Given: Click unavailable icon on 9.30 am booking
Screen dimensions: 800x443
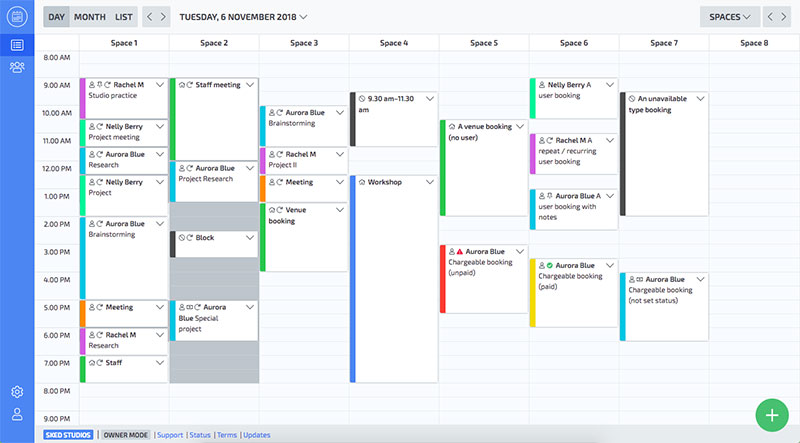Looking at the screenshot, I should pos(362,99).
